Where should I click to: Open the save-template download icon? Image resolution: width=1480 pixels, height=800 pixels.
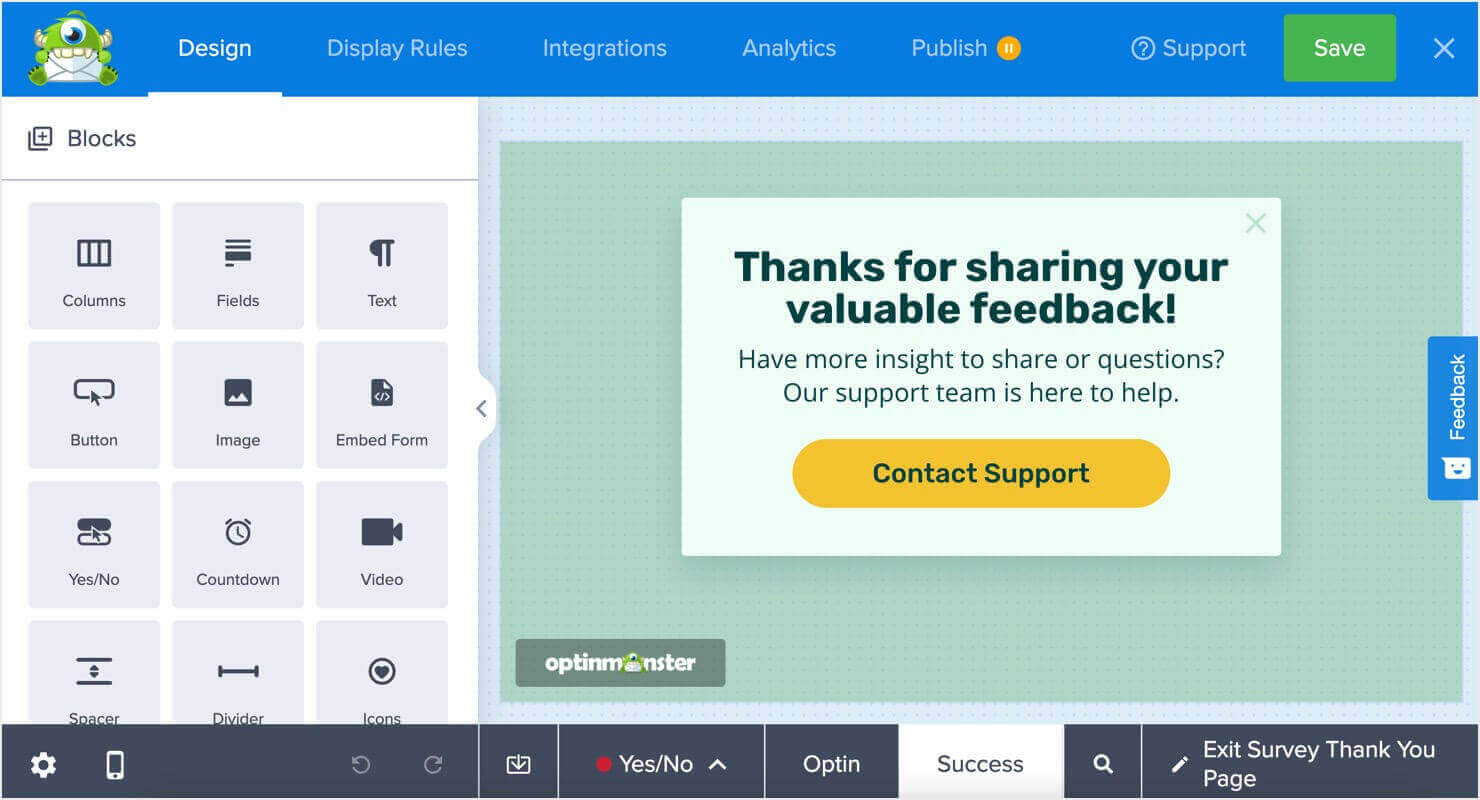click(x=518, y=763)
